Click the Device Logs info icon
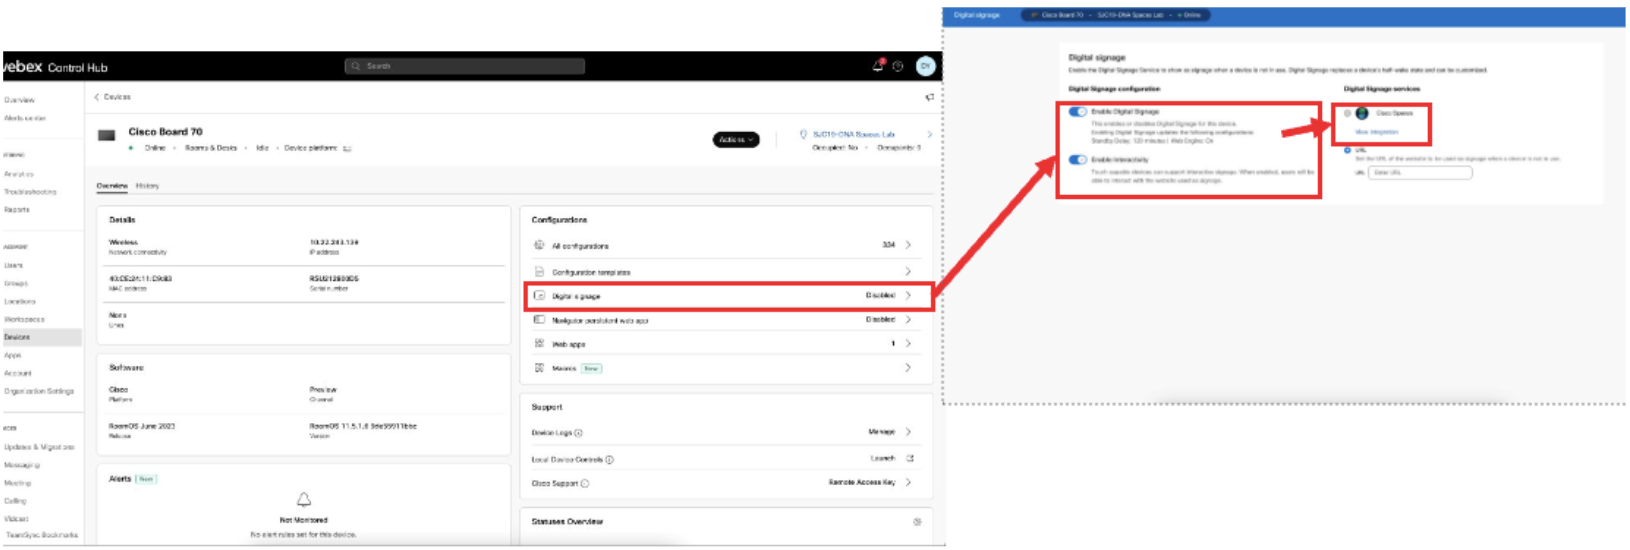This screenshot has width=1630, height=550. coord(579,433)
